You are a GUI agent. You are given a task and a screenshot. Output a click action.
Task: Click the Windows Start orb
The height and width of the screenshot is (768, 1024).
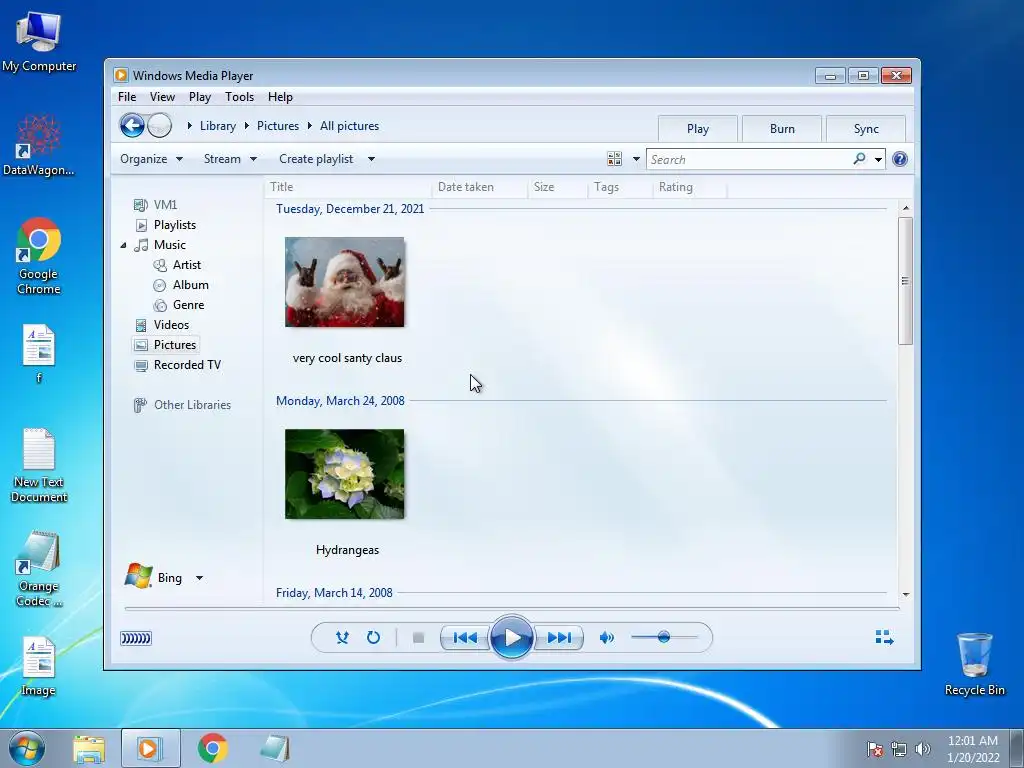(x=27, y=748)
